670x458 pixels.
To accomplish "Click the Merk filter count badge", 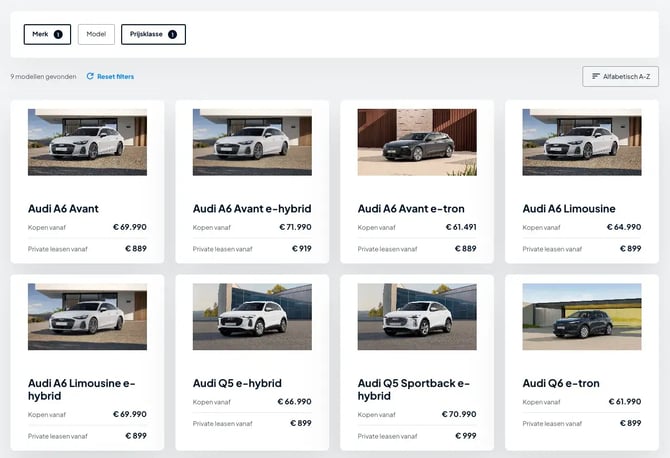I will click(58, 34).
